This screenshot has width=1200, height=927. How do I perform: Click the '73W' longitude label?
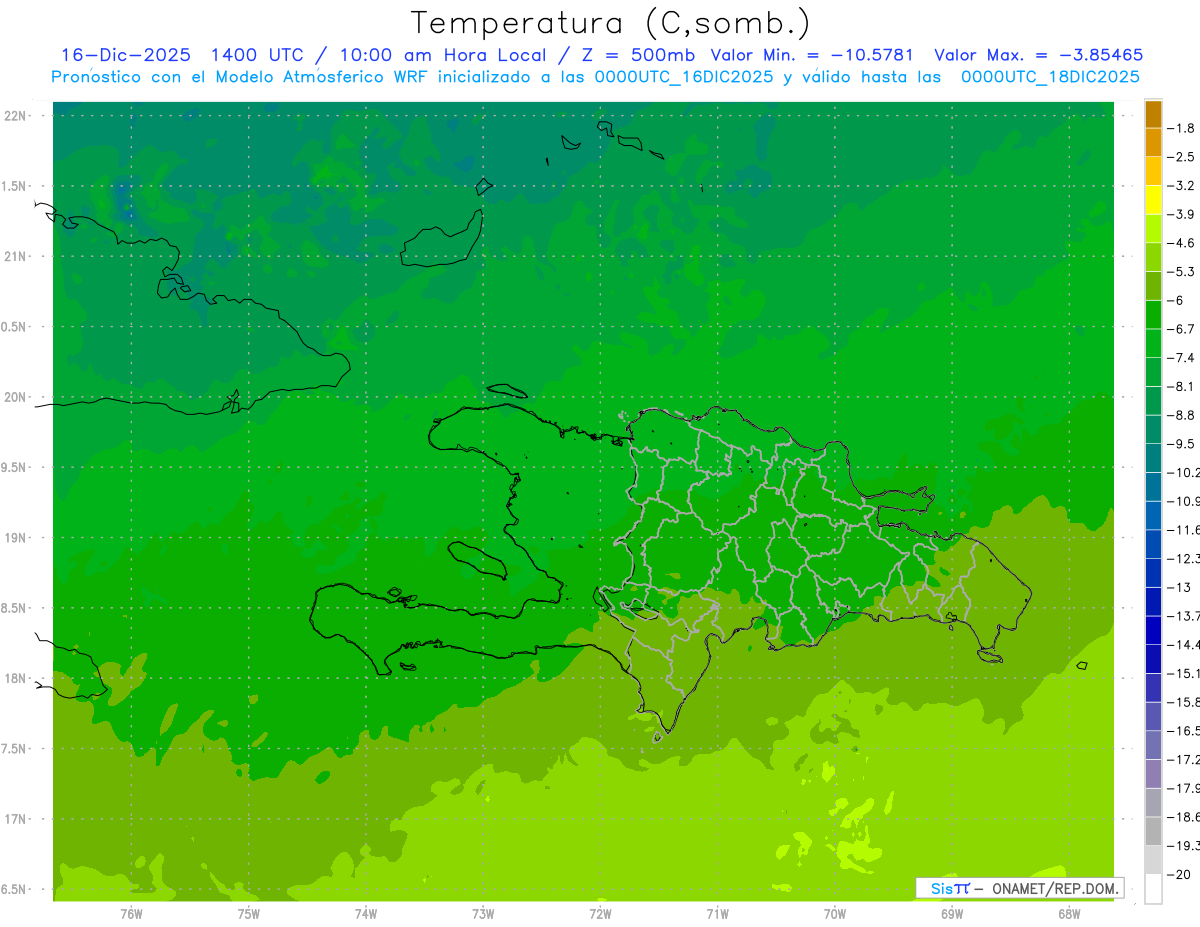[483, 914]
